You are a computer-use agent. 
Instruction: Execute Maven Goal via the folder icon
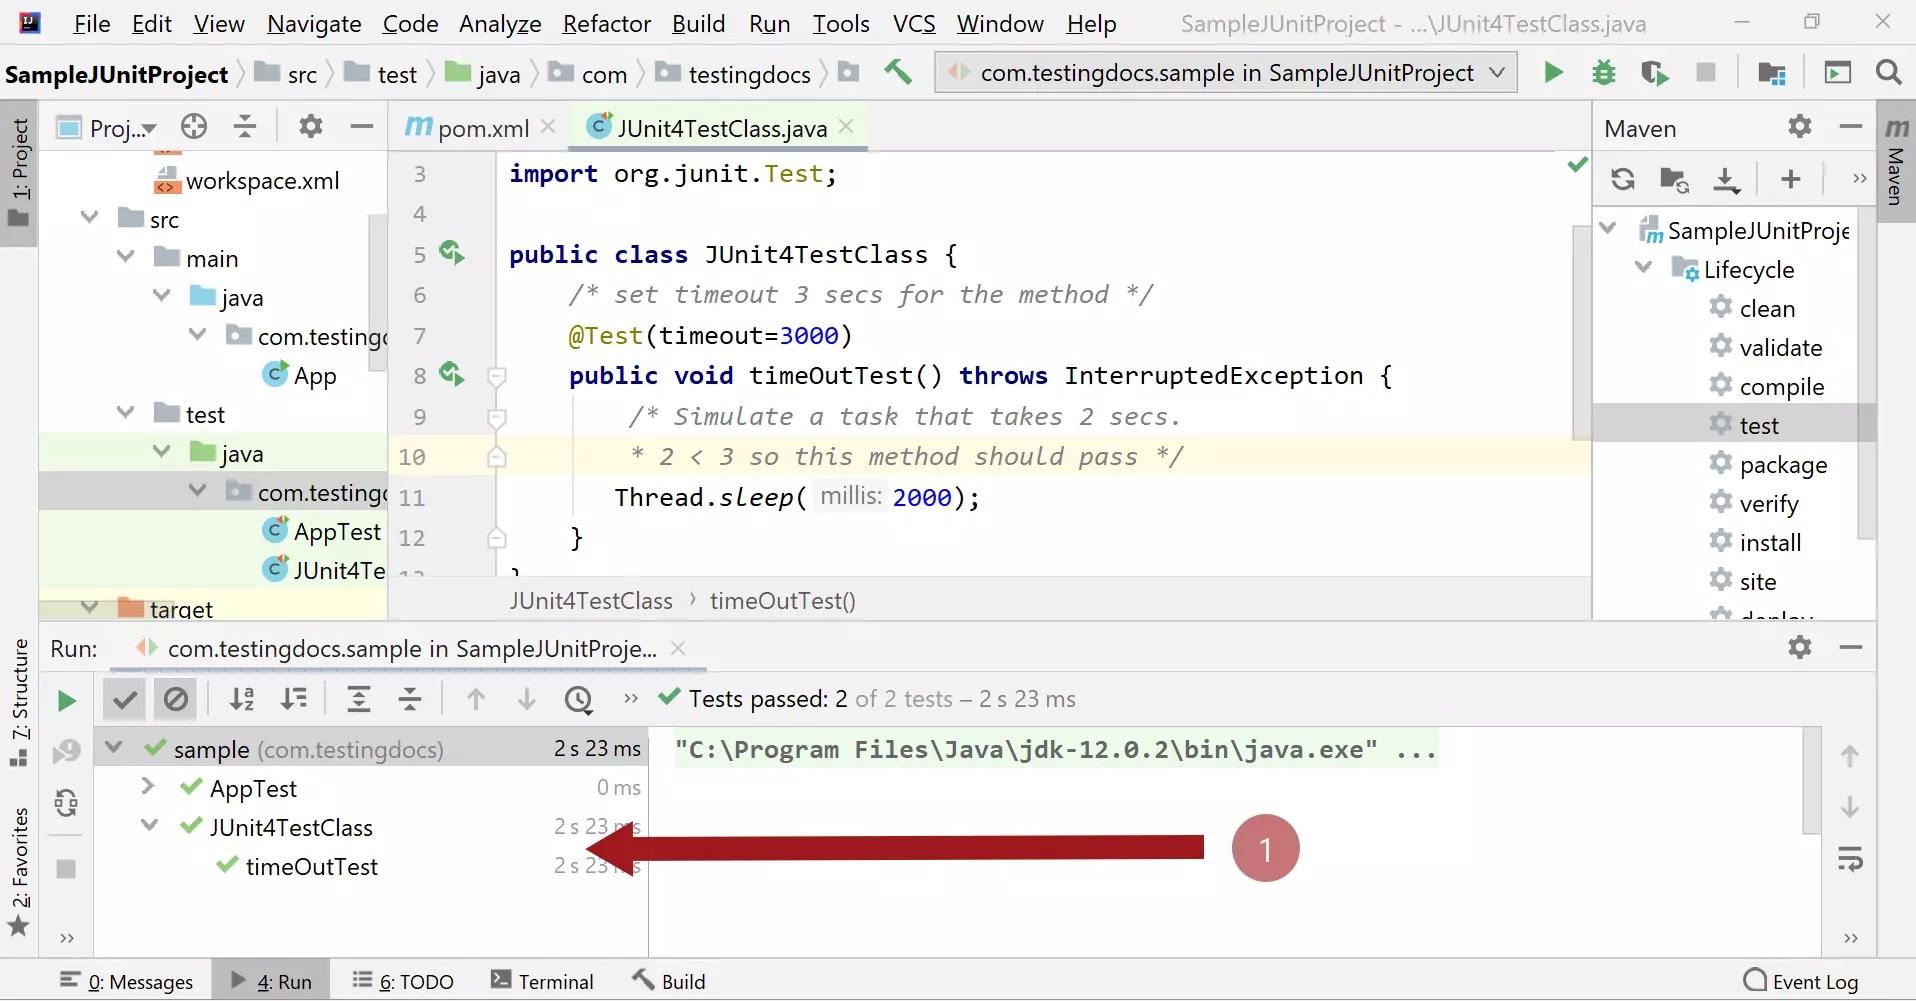pyautogui.click(x=1675, y=178)
